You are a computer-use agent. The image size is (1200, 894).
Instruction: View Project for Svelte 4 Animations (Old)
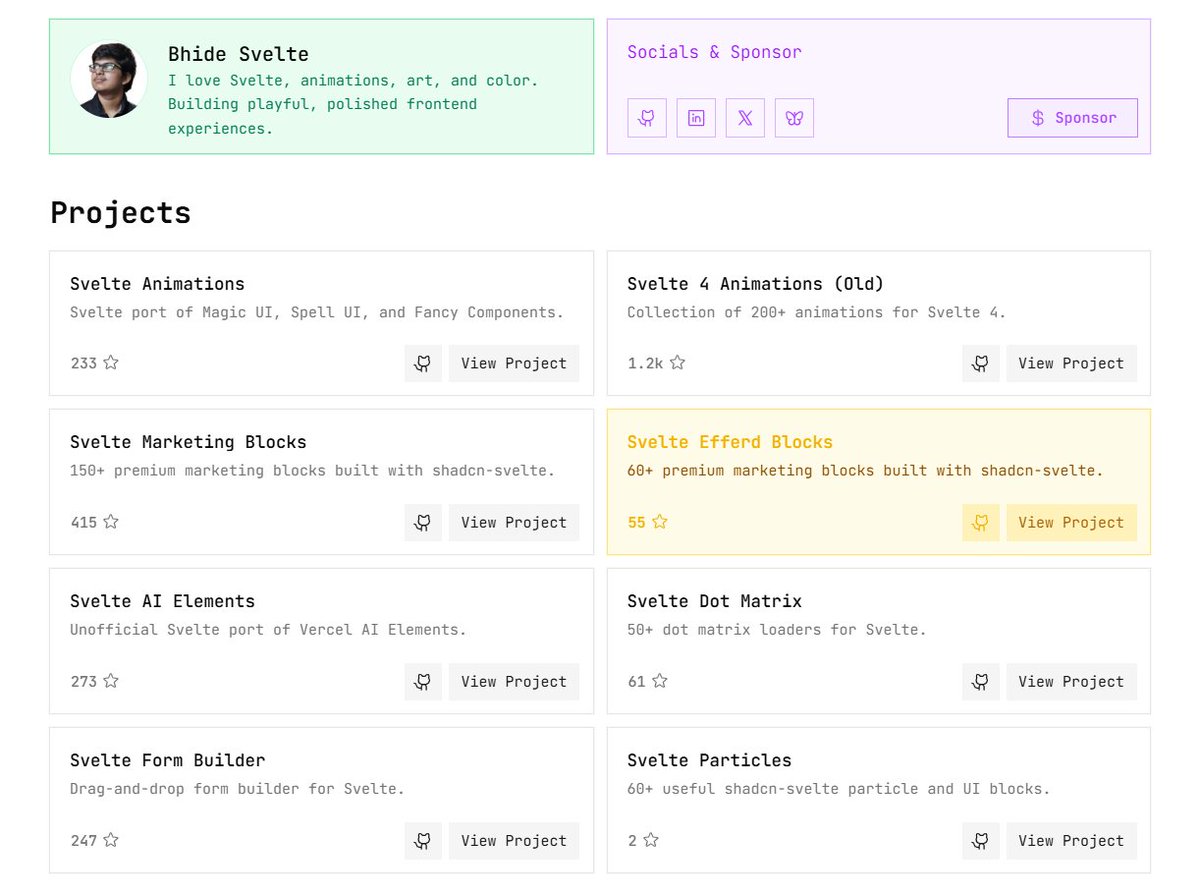click(x=1071, y=364)
